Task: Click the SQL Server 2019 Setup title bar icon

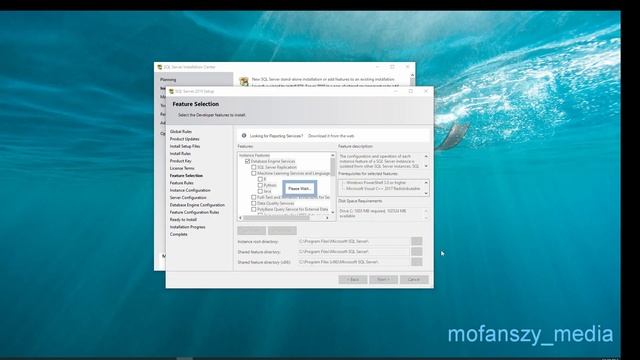Action: pos(171,91)
